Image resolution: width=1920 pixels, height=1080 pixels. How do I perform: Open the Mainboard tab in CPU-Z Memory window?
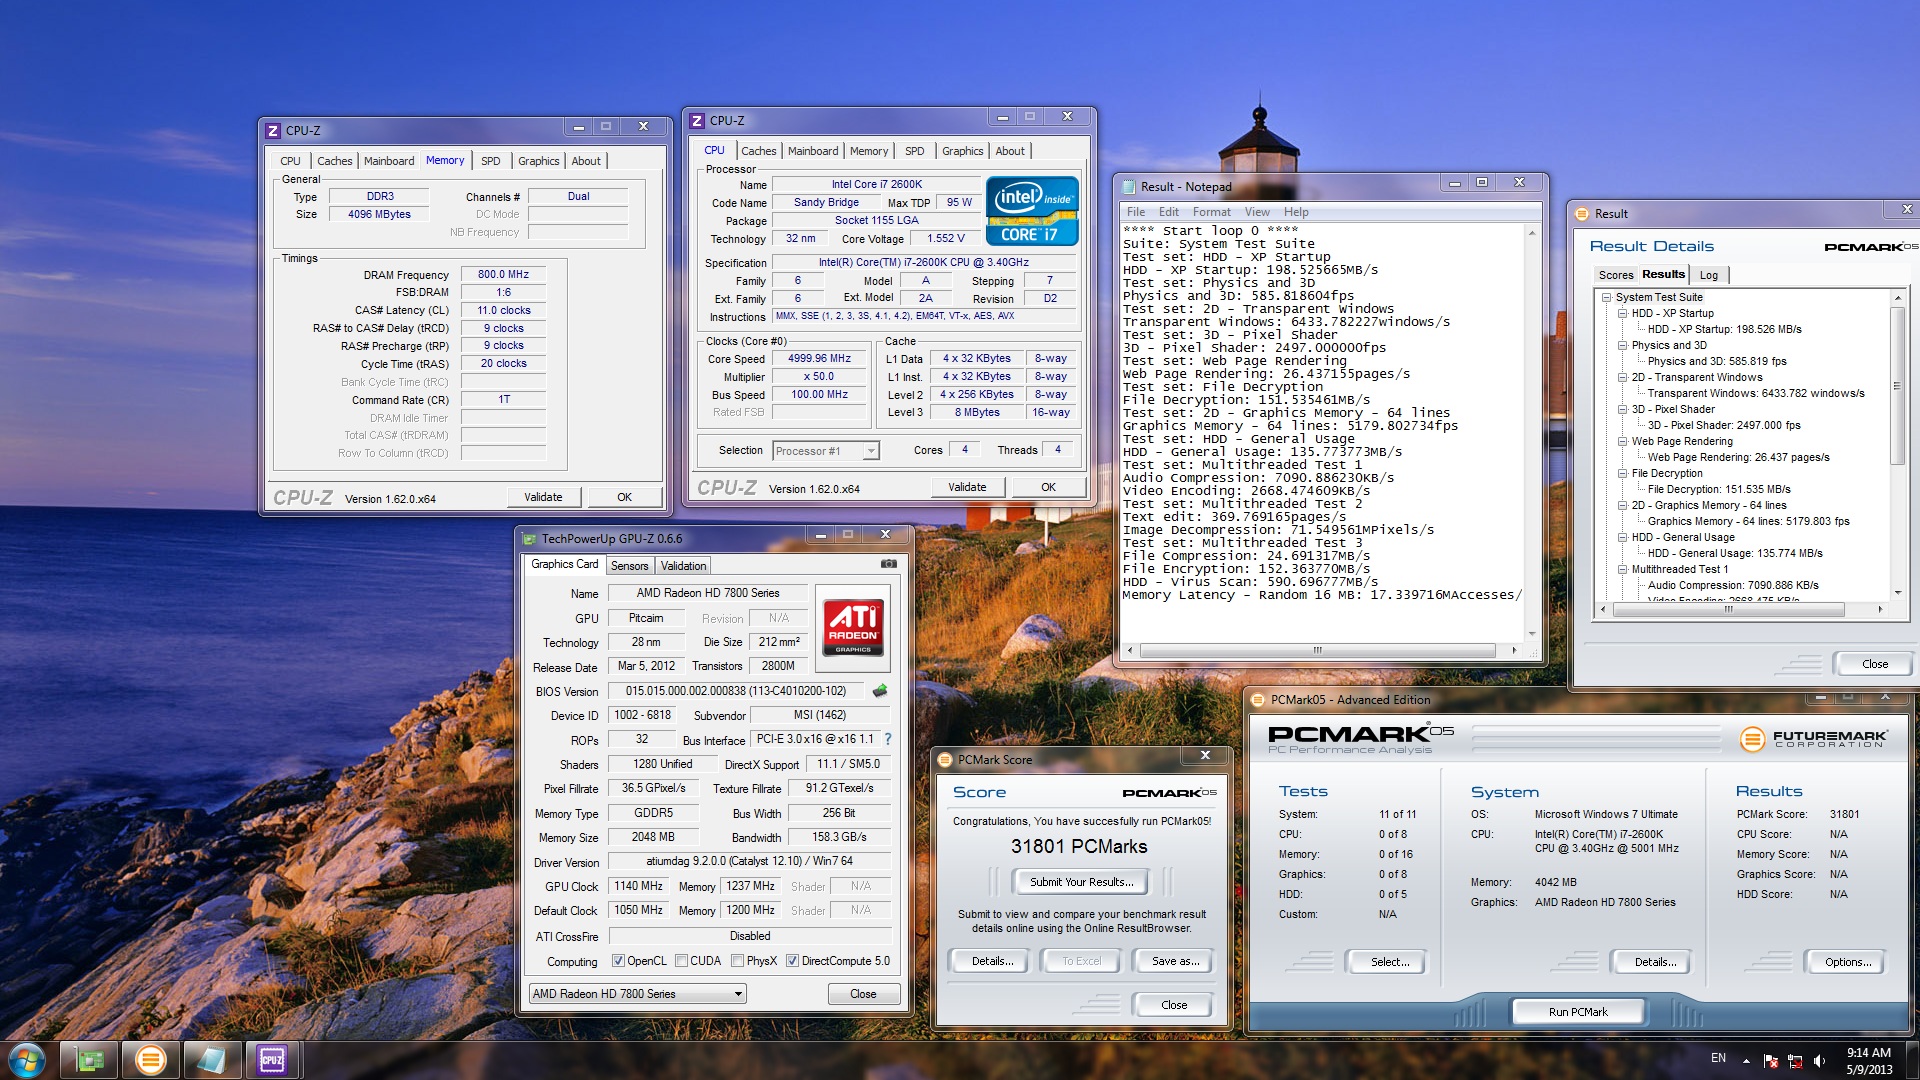pos(388,161)
